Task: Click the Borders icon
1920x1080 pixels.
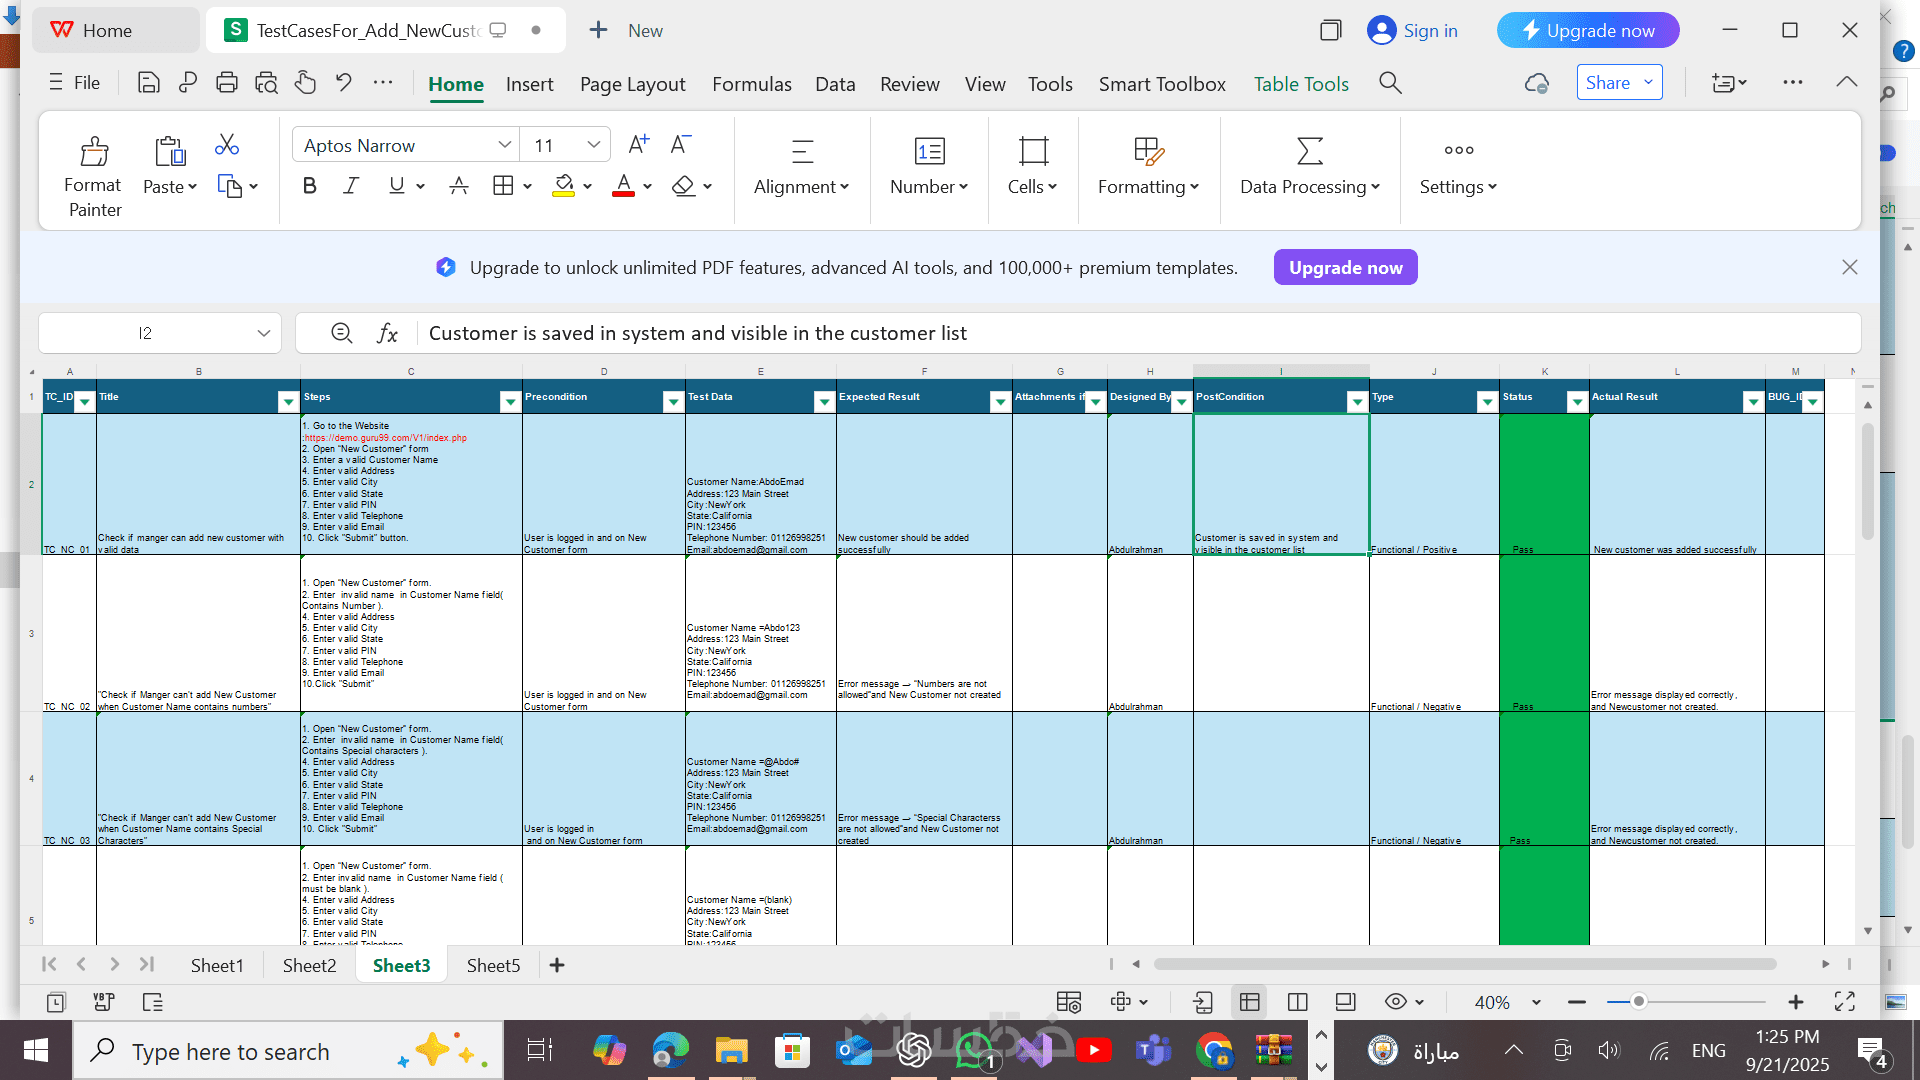Action: click(503, 186)
